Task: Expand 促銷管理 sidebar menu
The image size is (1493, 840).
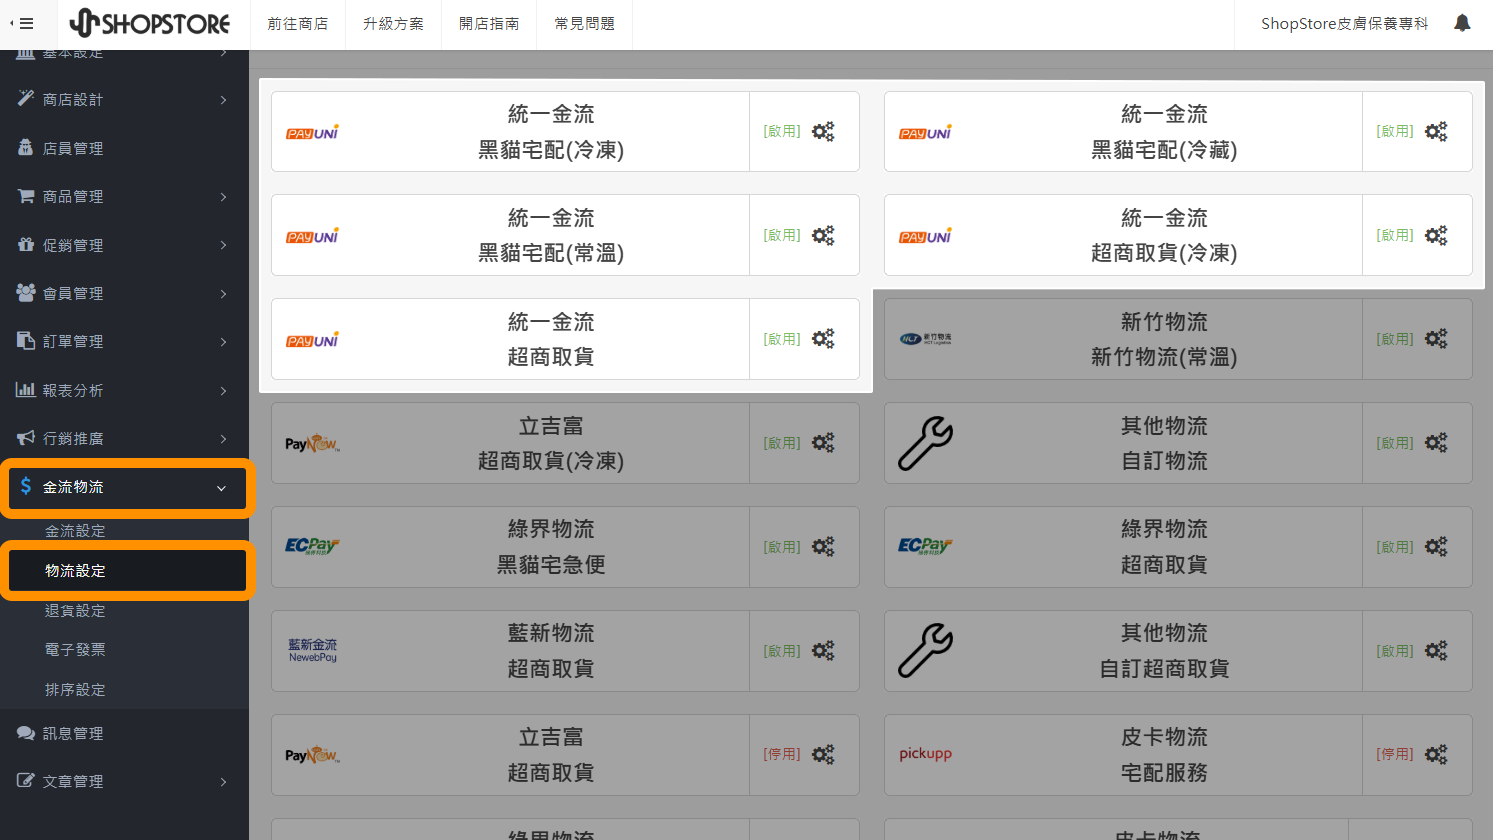Action: click(x=124, y=245)
